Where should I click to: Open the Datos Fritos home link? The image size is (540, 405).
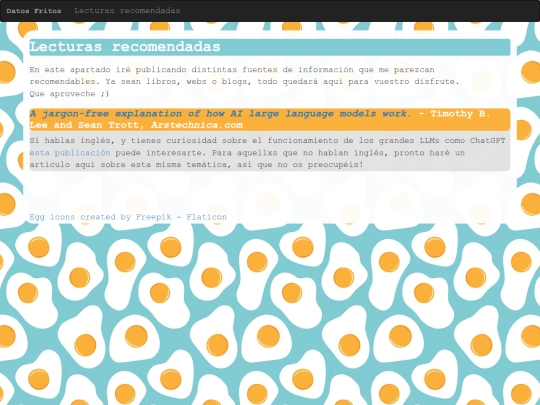(34, 11)
